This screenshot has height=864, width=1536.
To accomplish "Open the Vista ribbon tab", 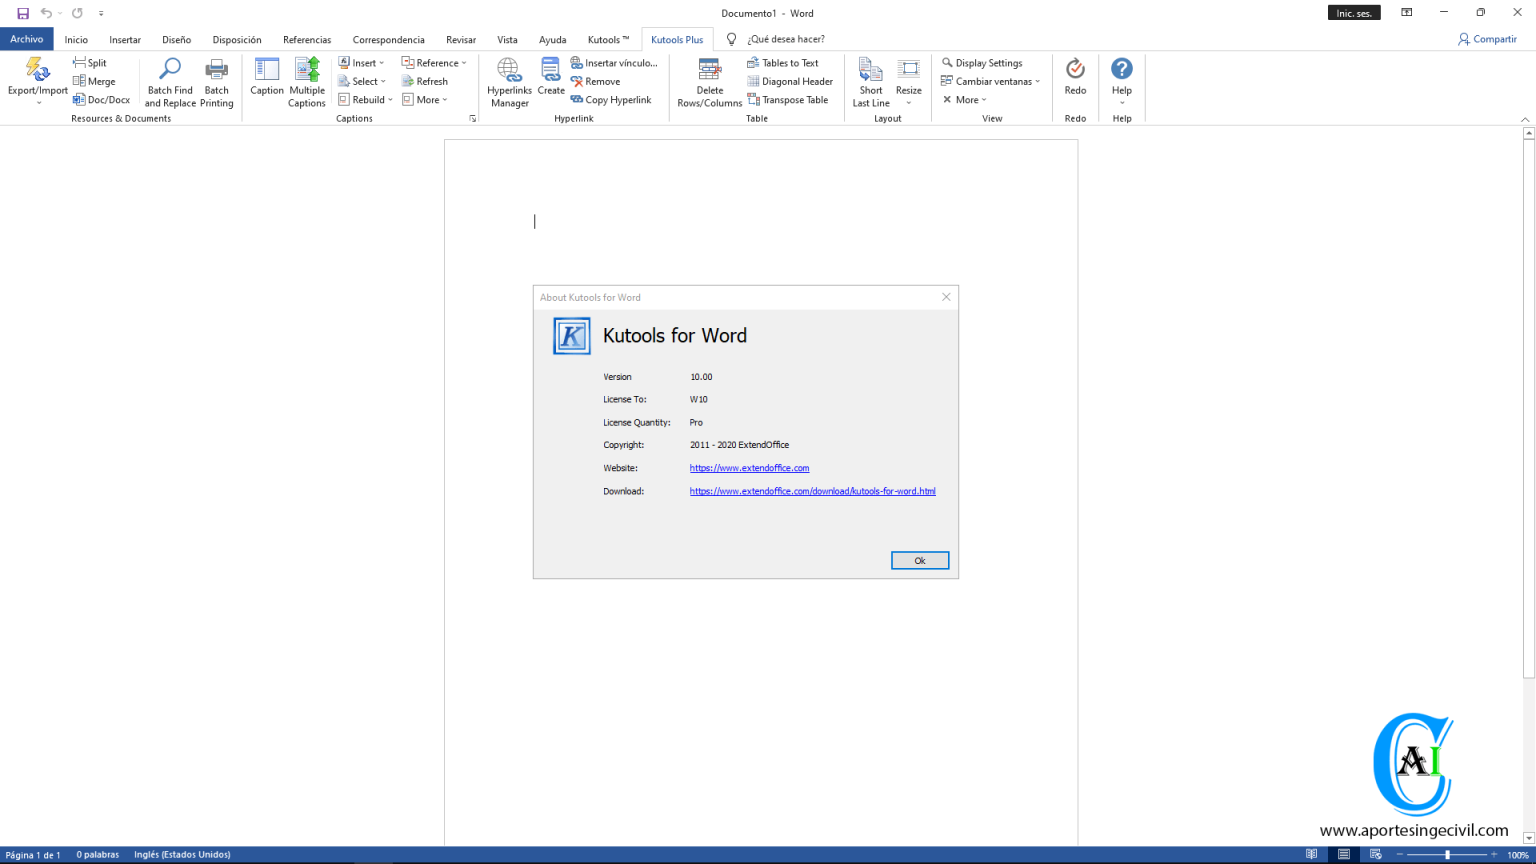I will click(x=507, y=39).
